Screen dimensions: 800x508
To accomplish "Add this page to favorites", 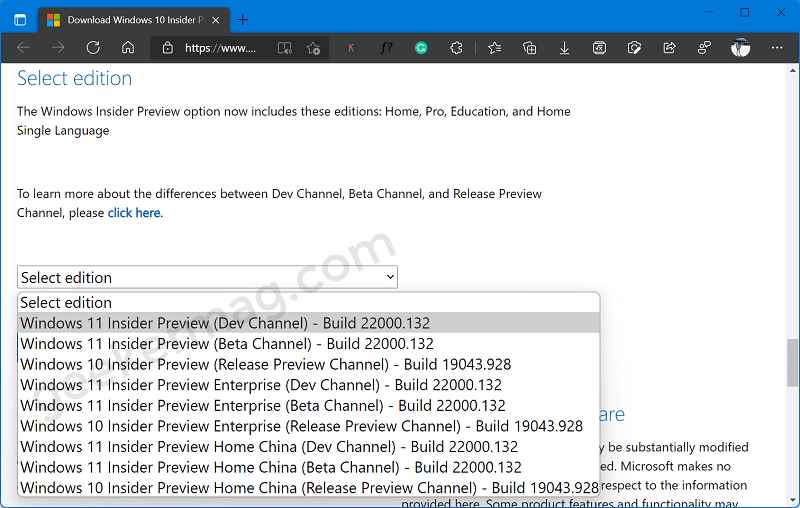I will click(313, 48).
